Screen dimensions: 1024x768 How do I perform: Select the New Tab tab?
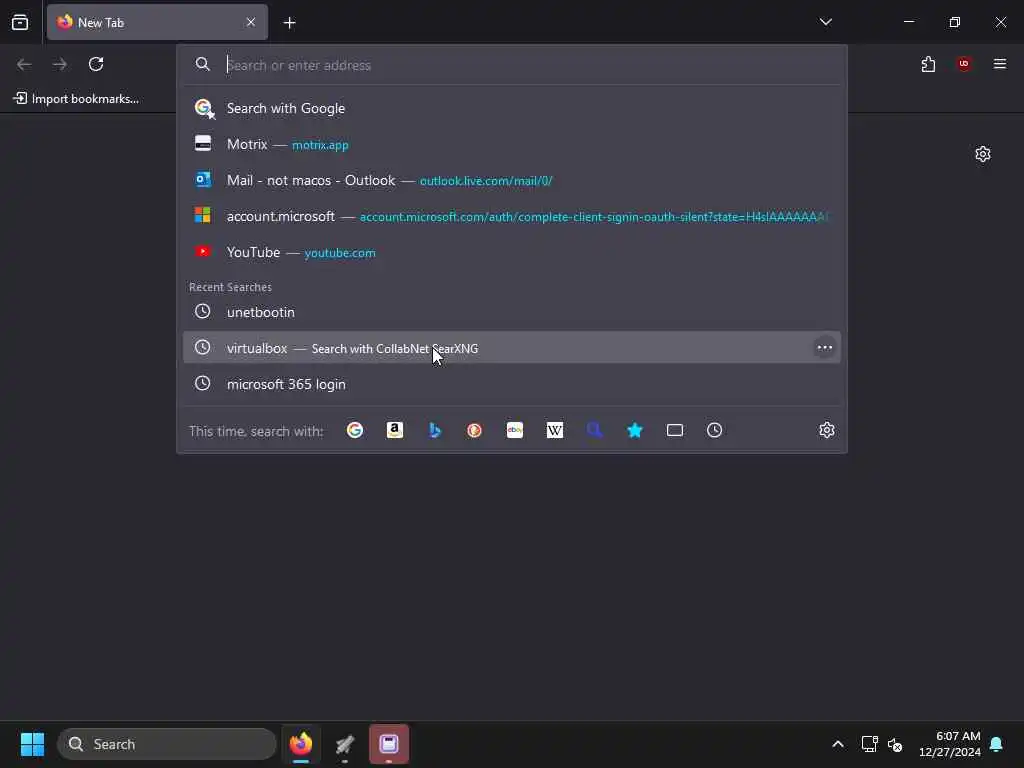(157, 22)
